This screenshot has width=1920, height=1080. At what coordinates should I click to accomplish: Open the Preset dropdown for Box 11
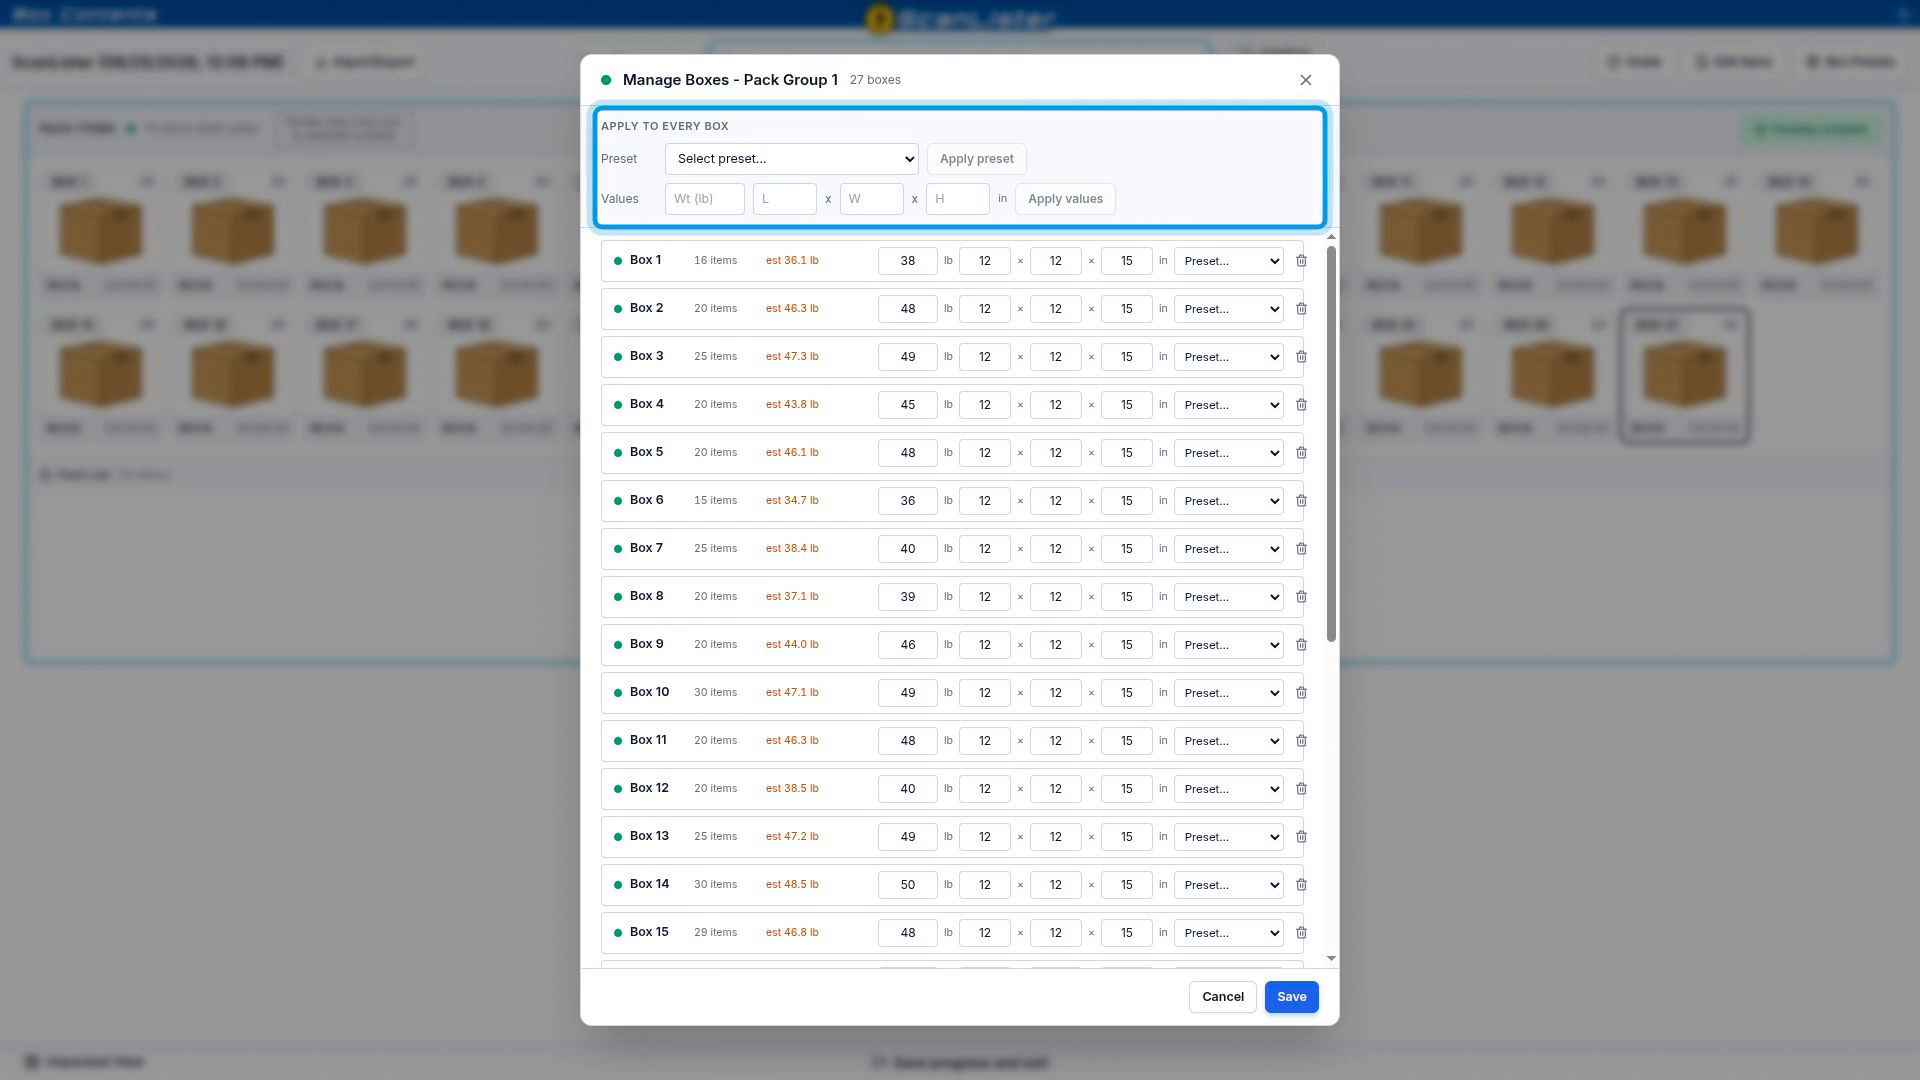(1228, 741)
